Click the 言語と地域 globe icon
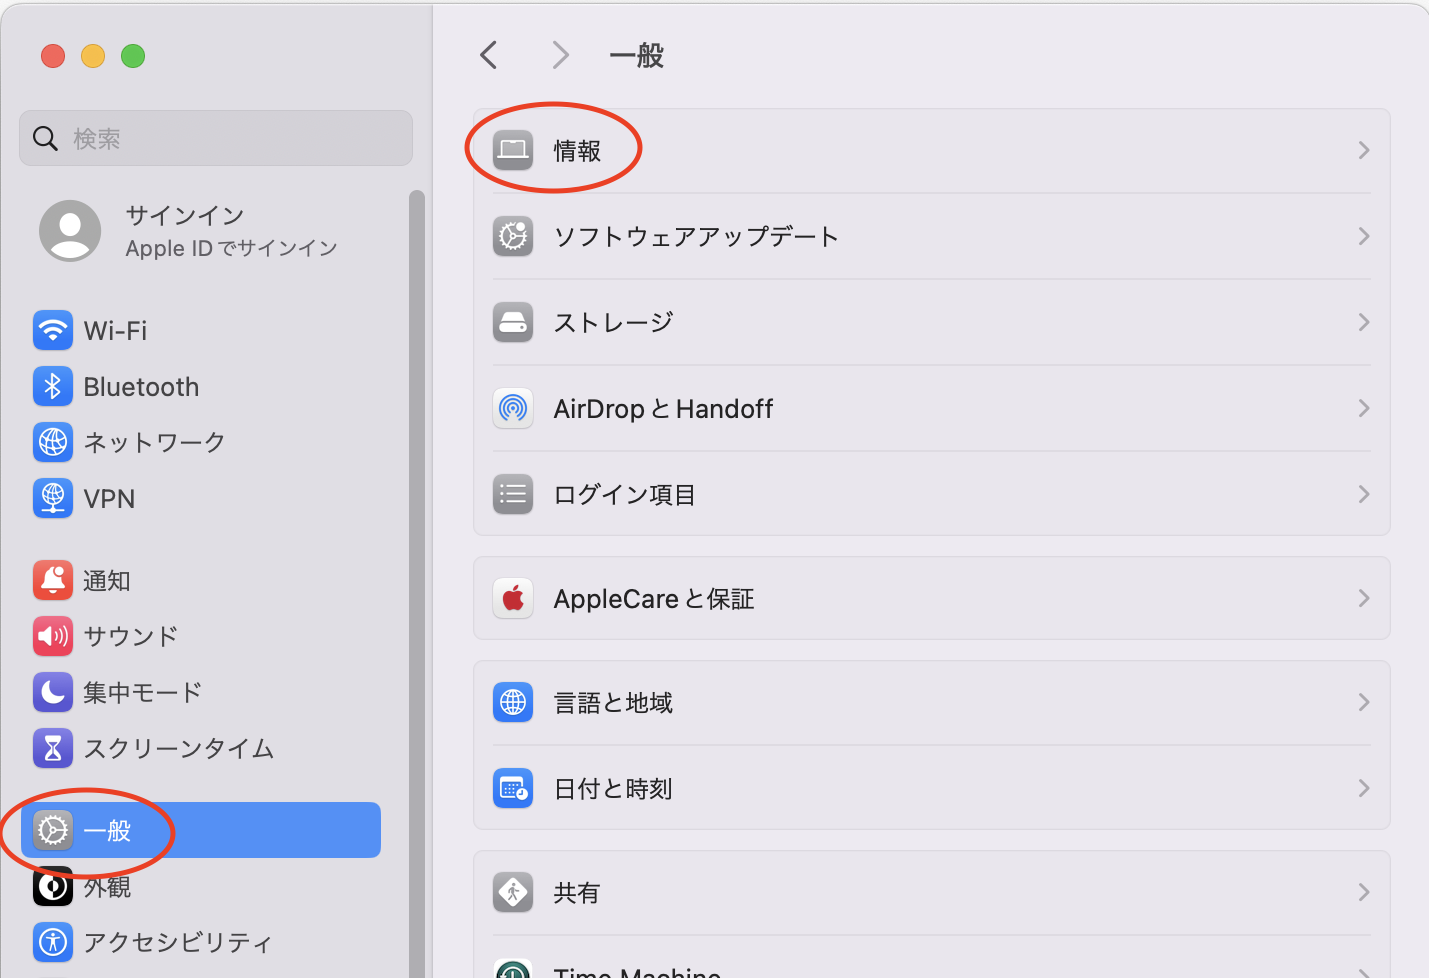1429x978 pixels. (x=513, y=702)
